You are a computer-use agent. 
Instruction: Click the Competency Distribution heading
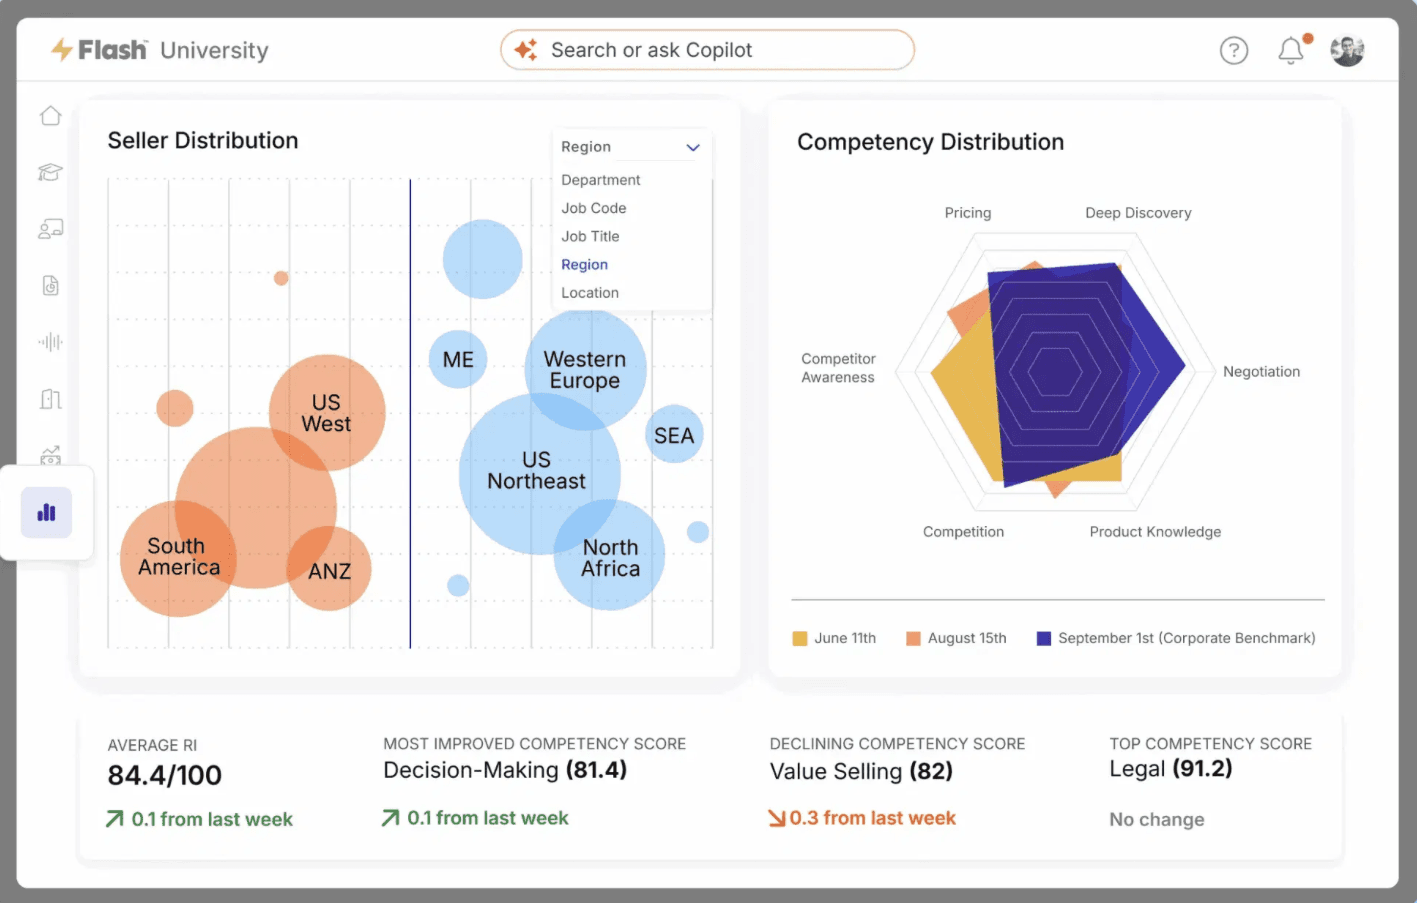[930, 142]
